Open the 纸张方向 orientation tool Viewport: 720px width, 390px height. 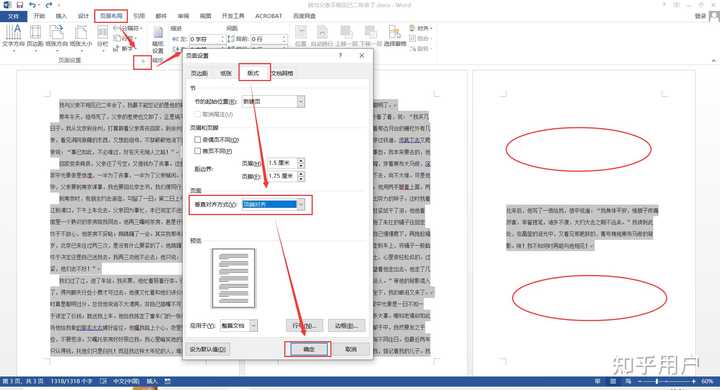[56, 37]
